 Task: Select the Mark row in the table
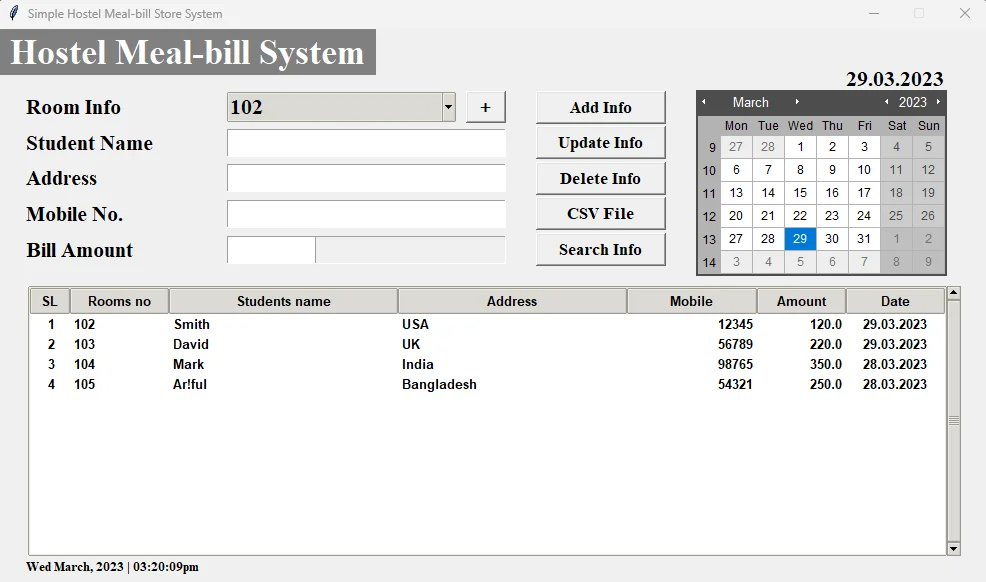(487, 365)
